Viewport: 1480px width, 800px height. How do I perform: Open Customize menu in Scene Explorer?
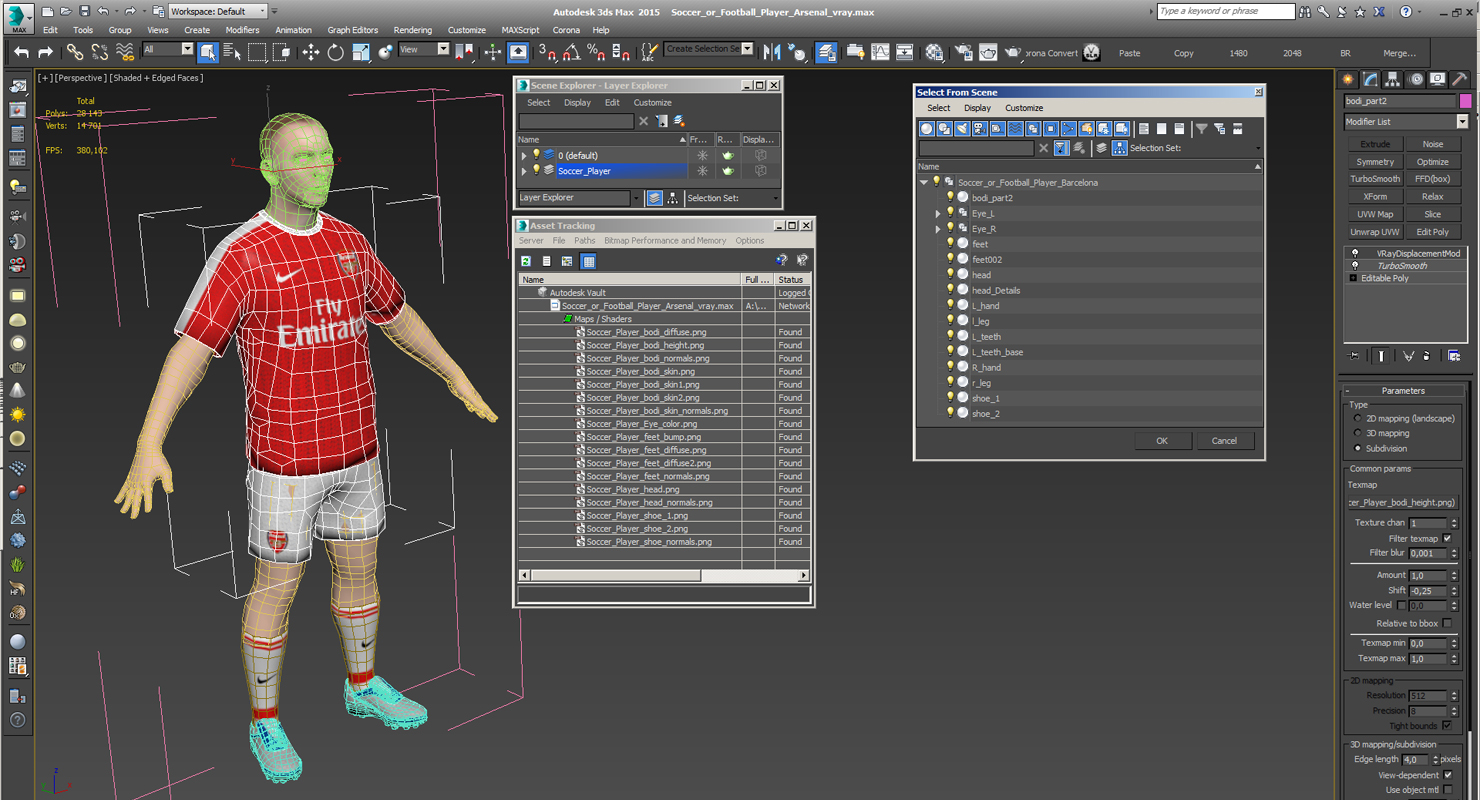point(652,103)
